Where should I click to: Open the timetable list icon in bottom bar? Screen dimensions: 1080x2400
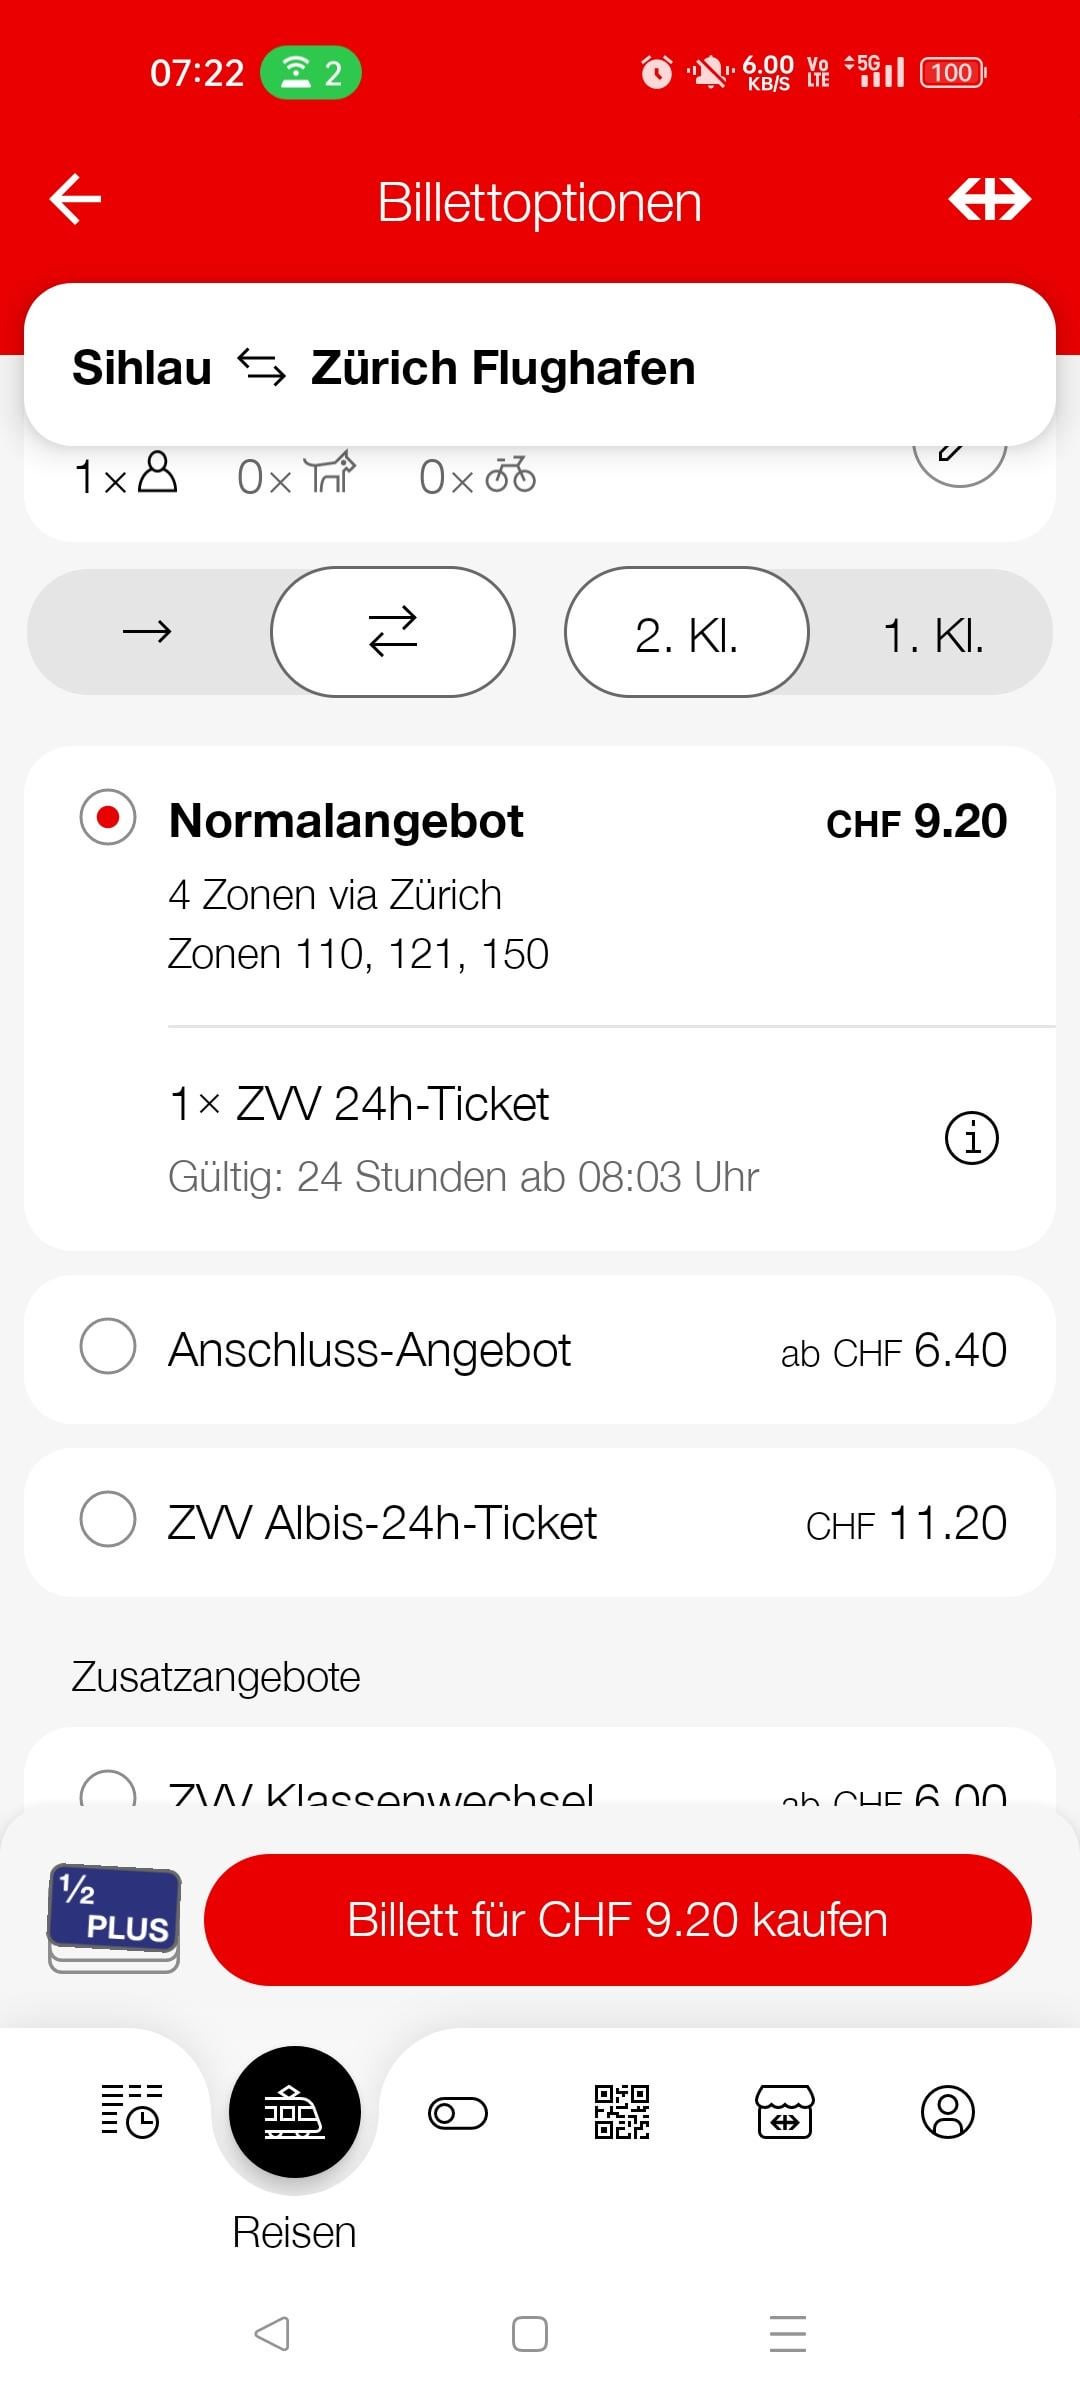tap(130, 2111)
